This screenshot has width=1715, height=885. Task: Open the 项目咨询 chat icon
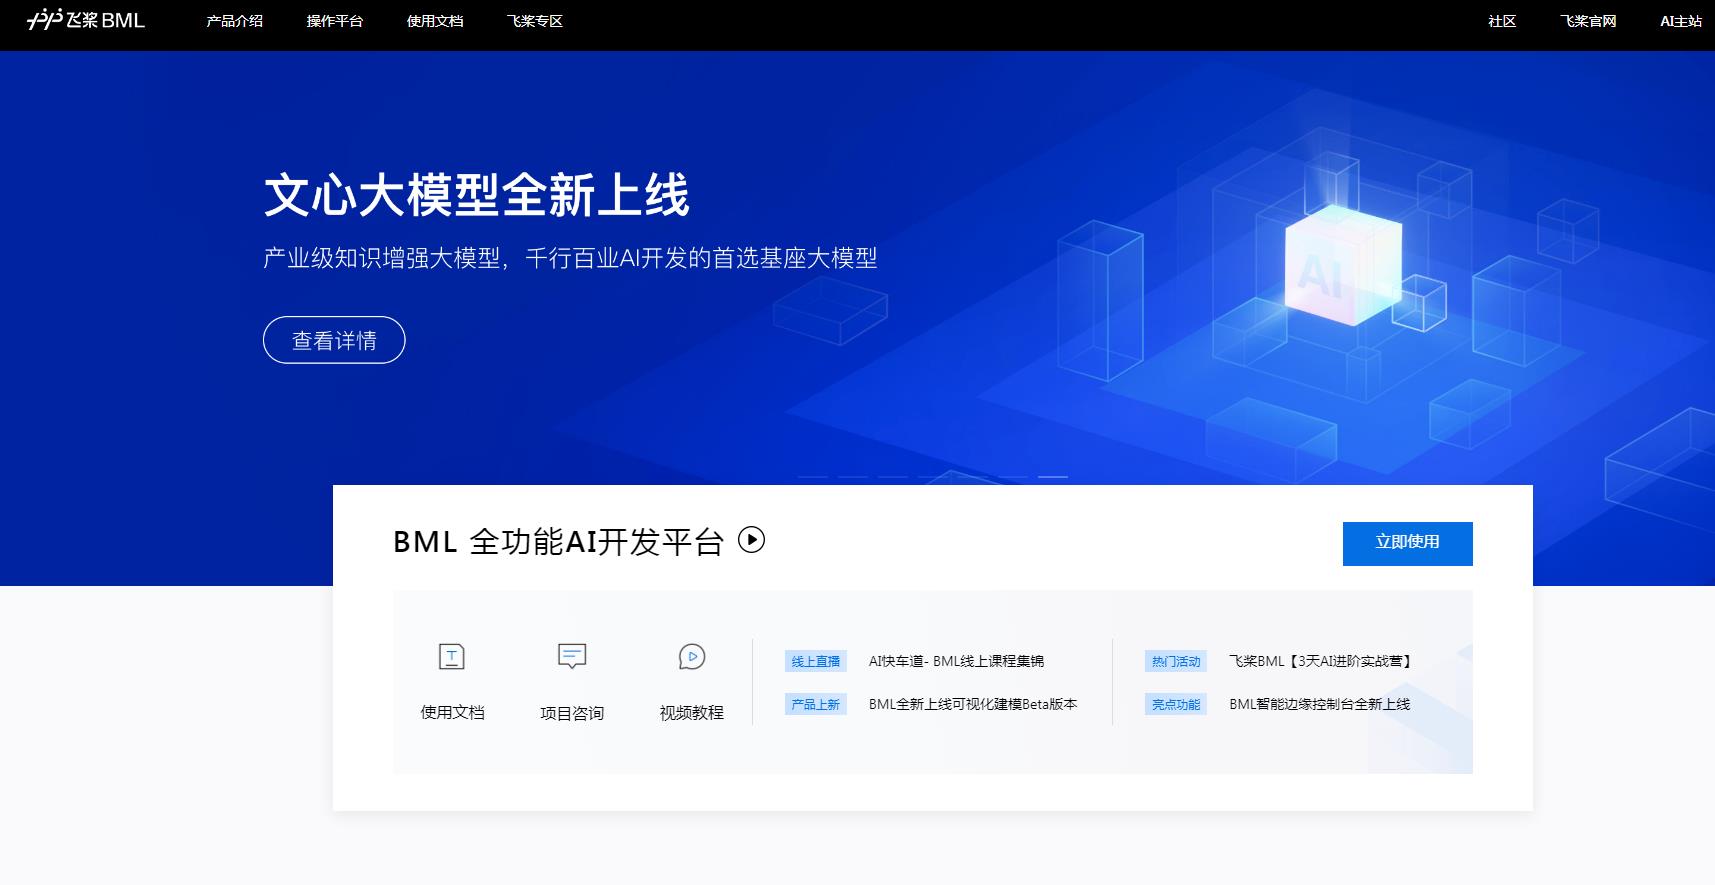click(572, 657)
